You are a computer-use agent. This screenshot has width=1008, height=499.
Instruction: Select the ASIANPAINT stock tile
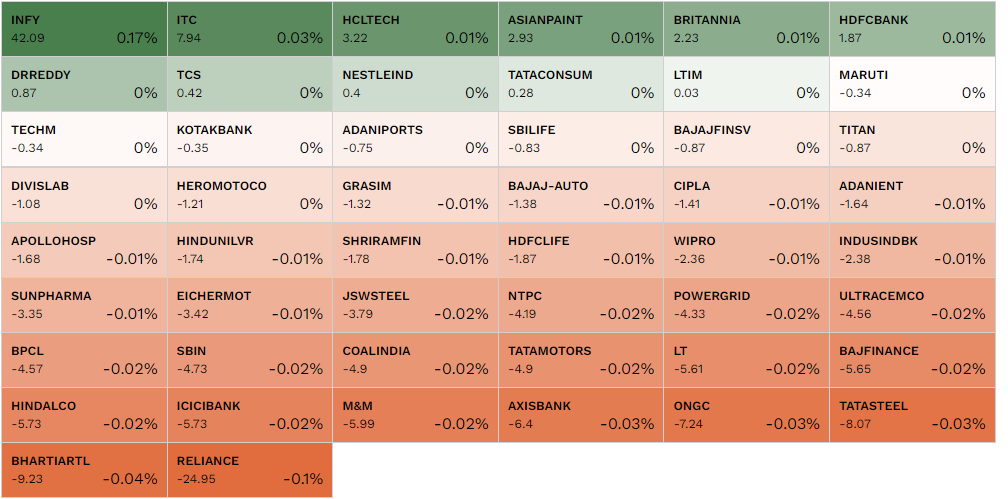click(581, 29)
